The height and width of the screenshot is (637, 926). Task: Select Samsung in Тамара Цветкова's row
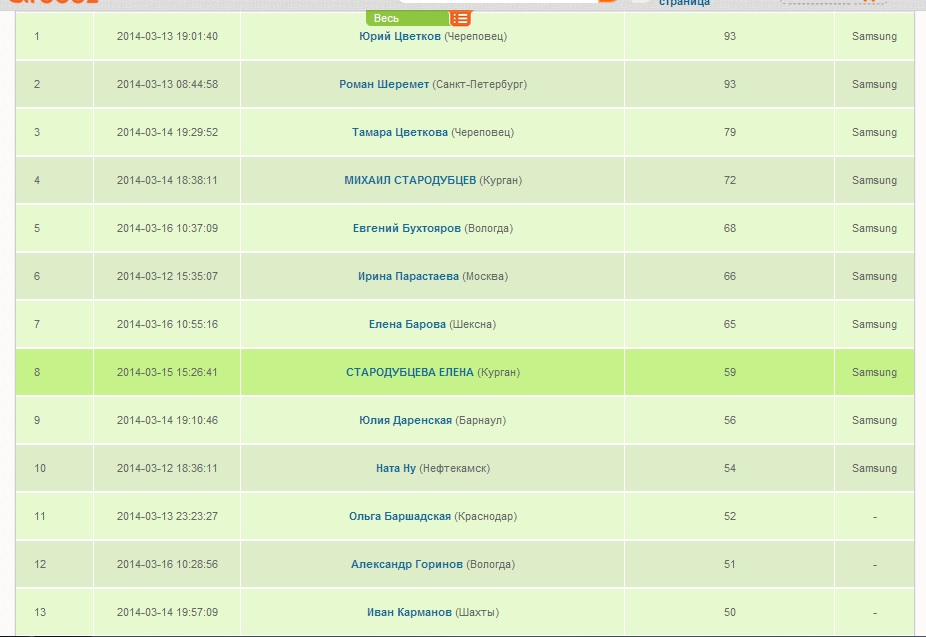[874, 132]
